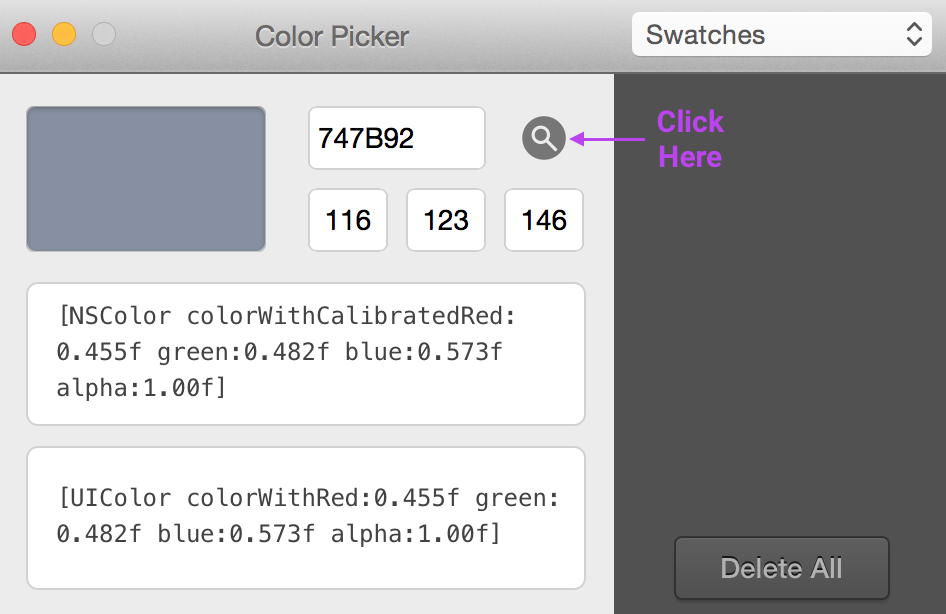Screen dimensions: 946x614
Task: Click the magnifier indicated by the purple arrow
Action: (543, 138)
